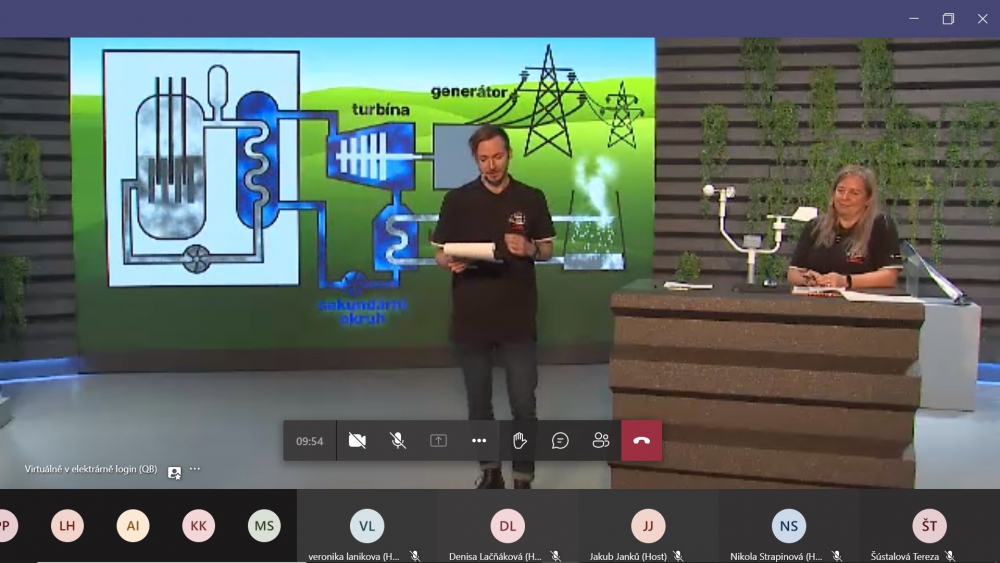
Task: Show the participants list
Action: click(x=601, y=441)
